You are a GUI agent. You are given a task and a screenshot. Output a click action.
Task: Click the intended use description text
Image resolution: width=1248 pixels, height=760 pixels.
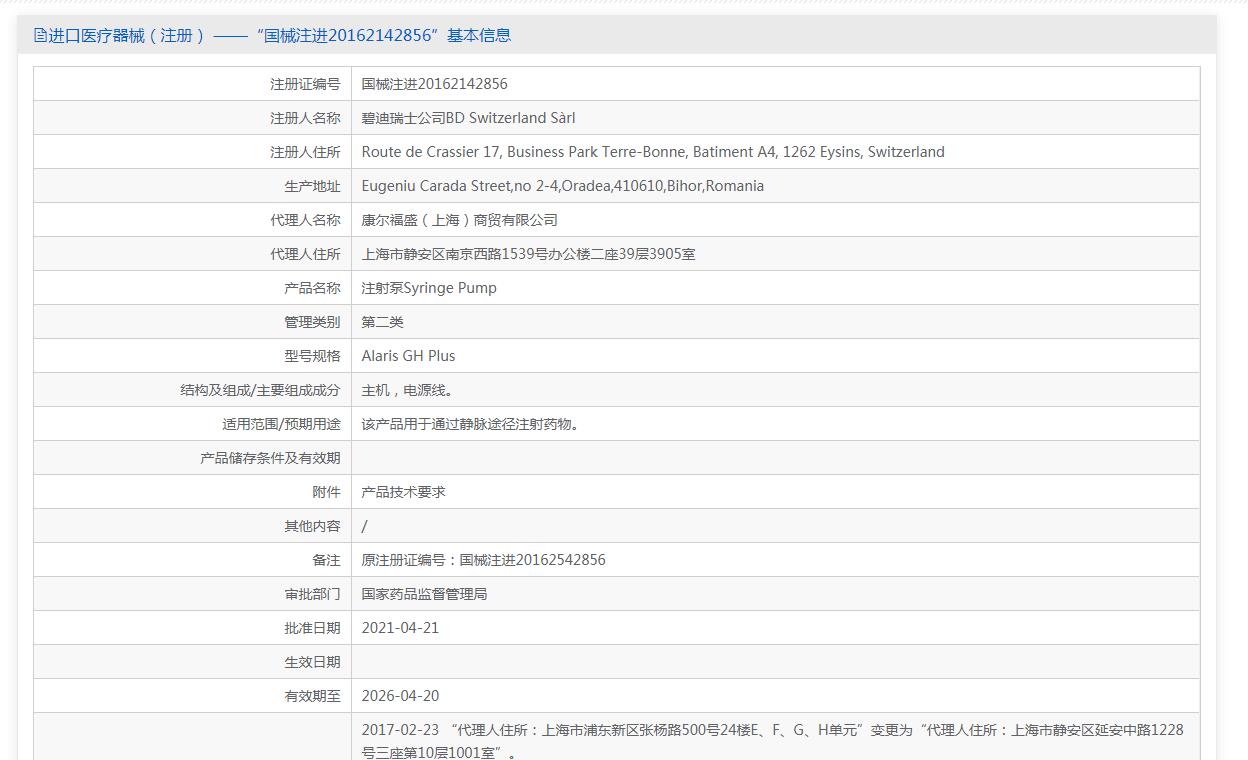470,424
